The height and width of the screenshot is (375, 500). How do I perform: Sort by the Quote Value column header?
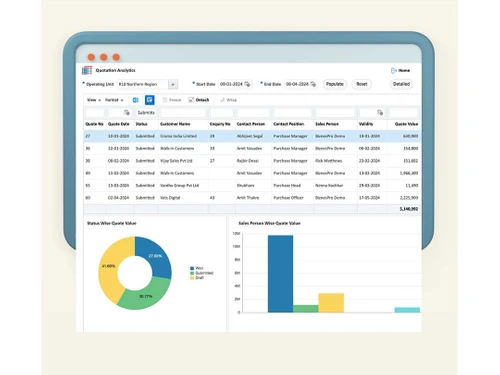click(x=406, y=124)
